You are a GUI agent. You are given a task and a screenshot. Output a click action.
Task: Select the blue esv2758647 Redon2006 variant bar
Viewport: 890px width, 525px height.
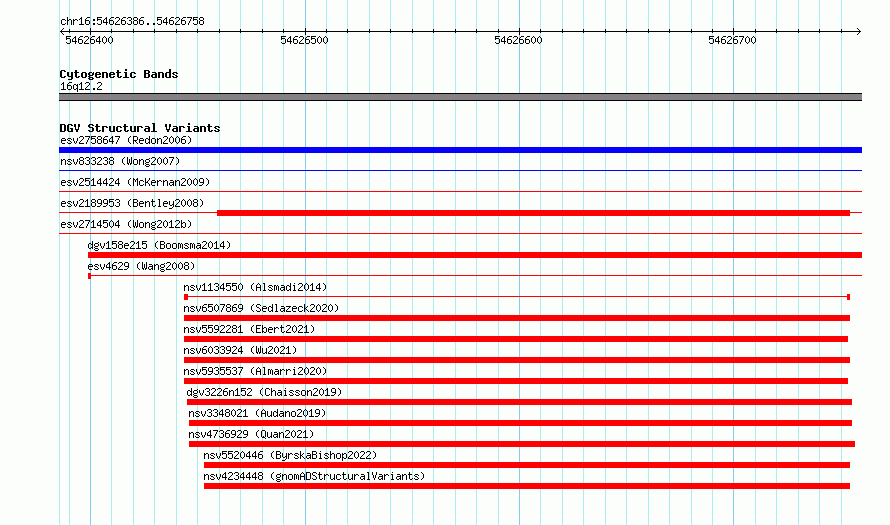[460, 150]
